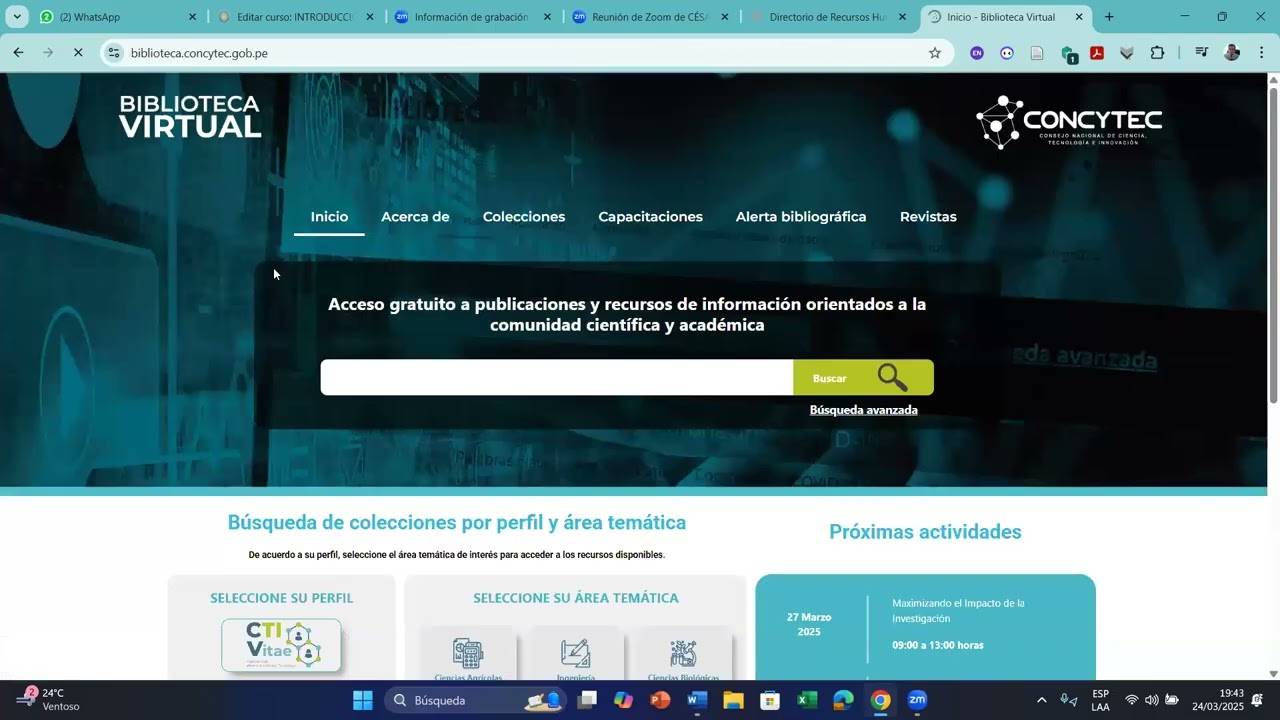Open the Capacitaciones menu

tap(651, 217)
